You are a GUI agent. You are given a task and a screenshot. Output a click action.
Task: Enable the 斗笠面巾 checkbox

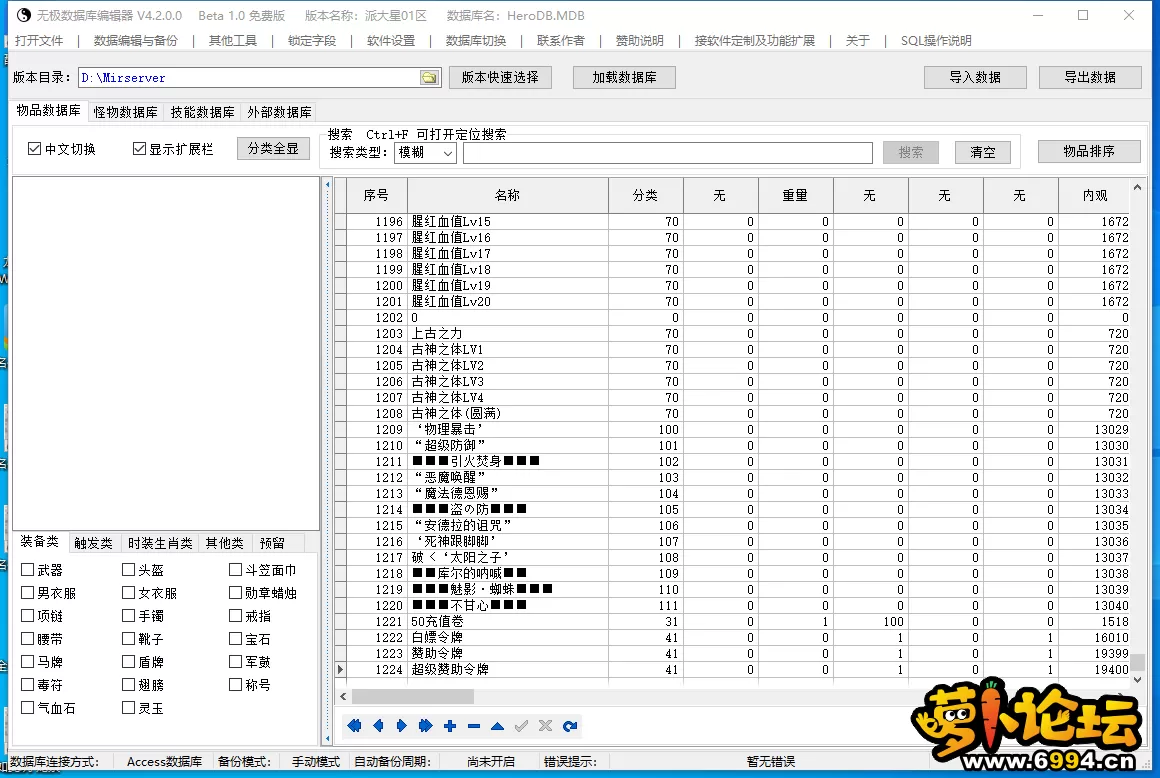(235, 569)
